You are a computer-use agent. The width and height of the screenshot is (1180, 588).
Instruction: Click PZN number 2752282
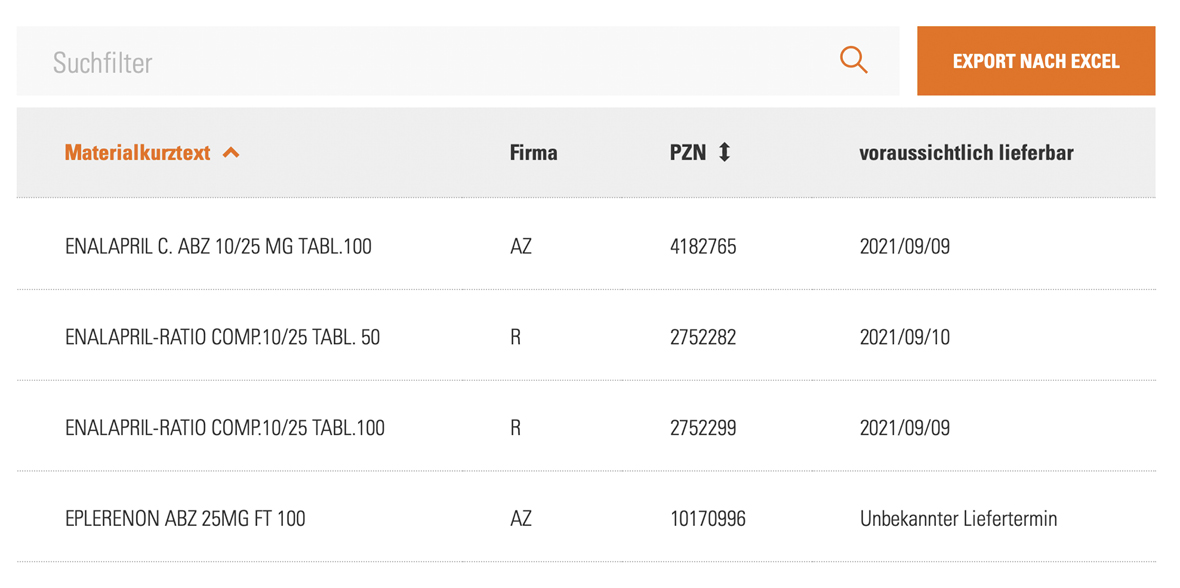tap(703, 338)
